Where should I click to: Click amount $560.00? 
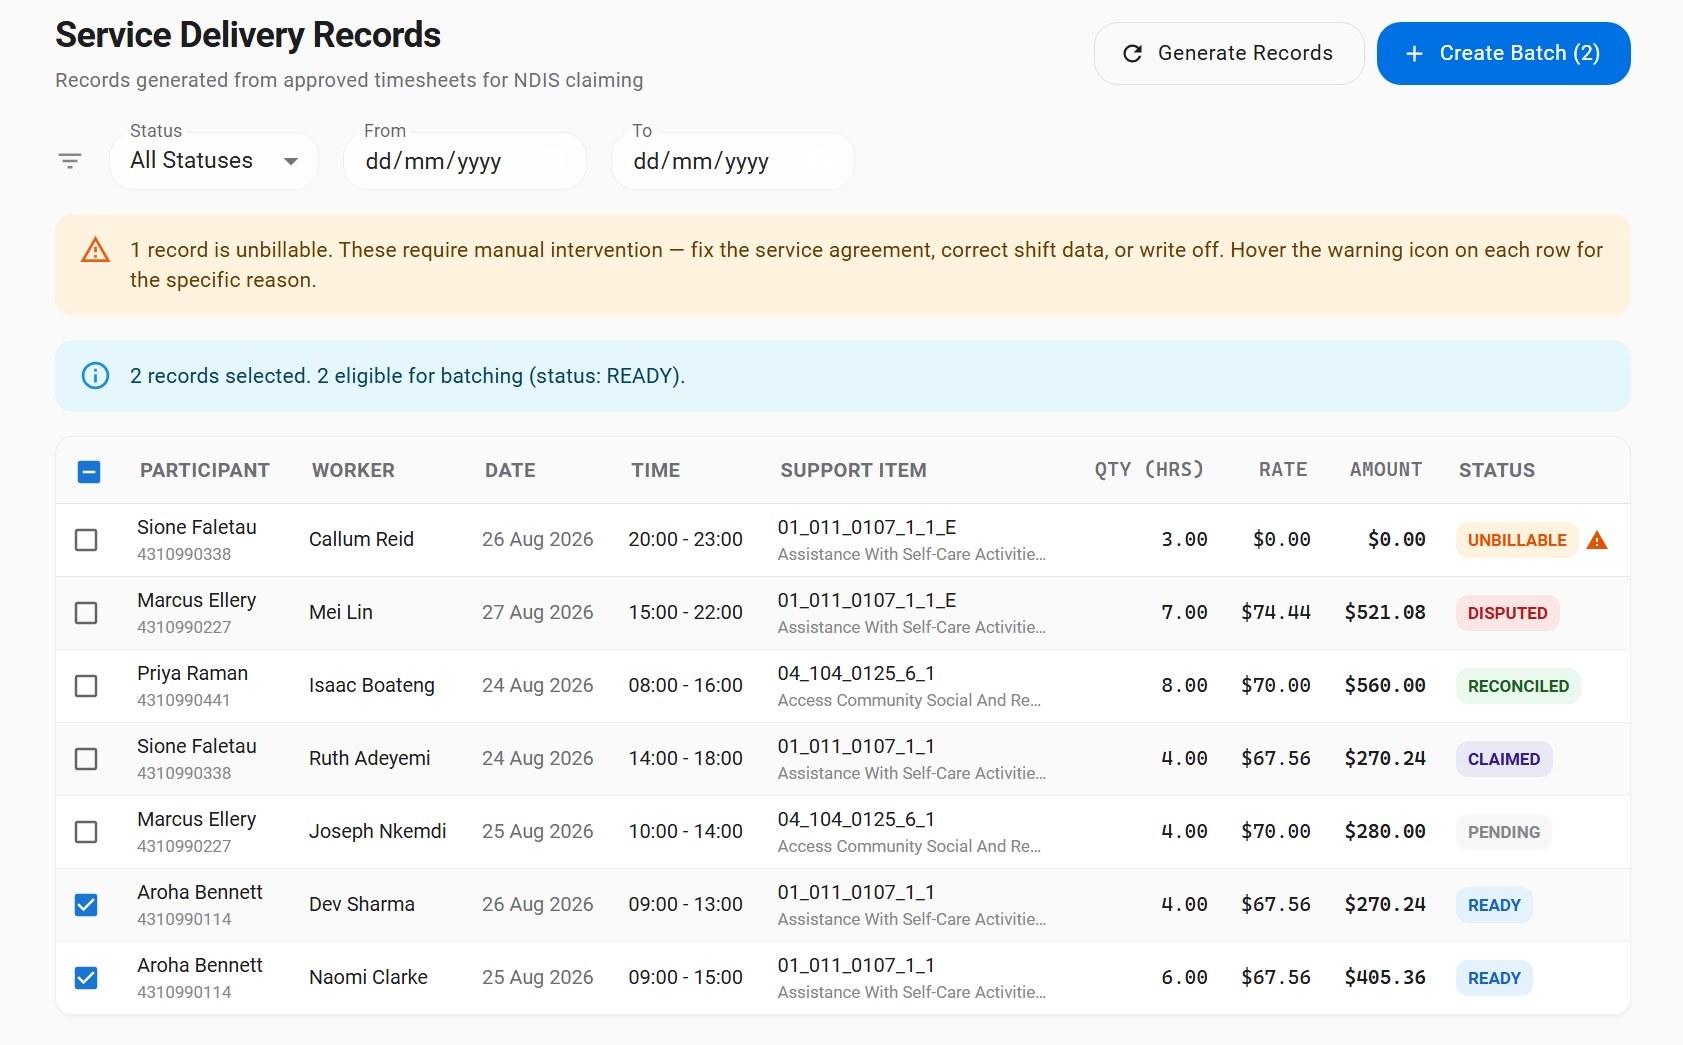[1385, 686]
